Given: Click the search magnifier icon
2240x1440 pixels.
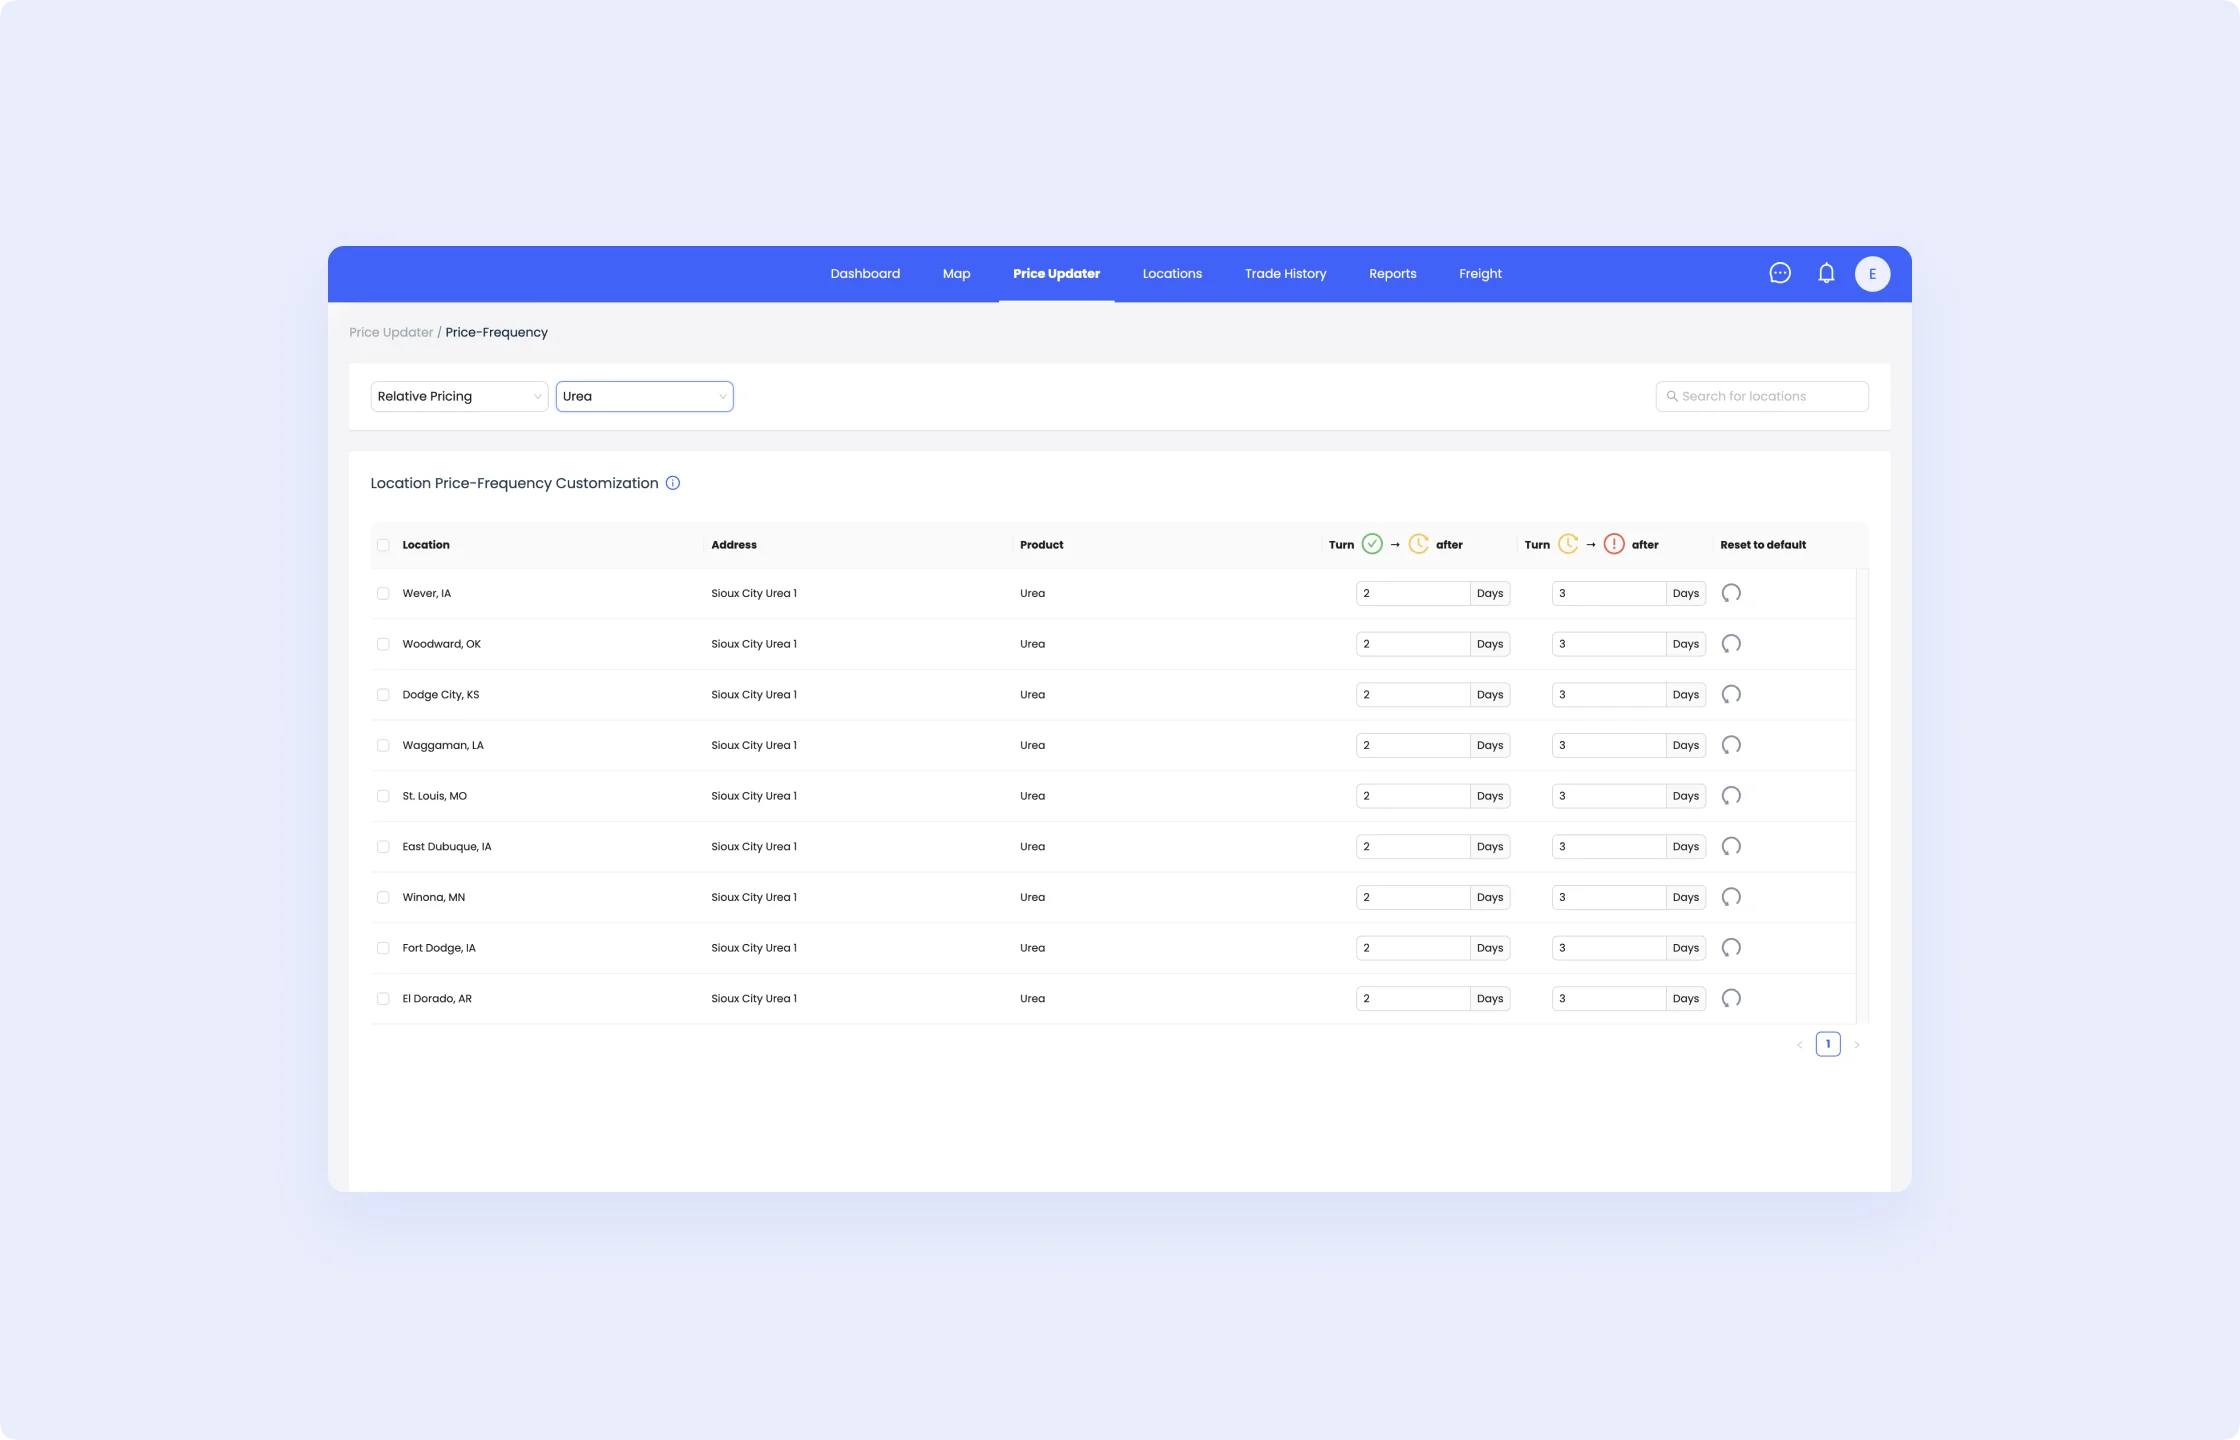Looking at the screenshot, I should point(1671,396).
